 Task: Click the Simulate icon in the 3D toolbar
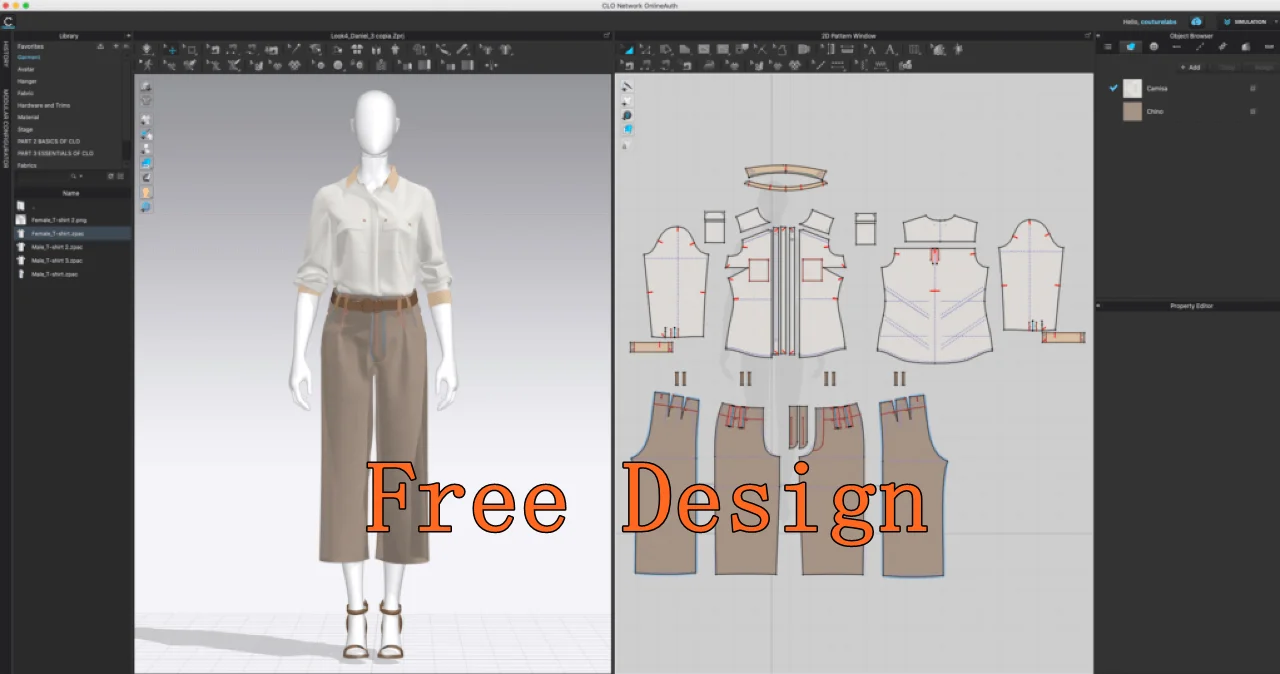[x=147, y=49]
